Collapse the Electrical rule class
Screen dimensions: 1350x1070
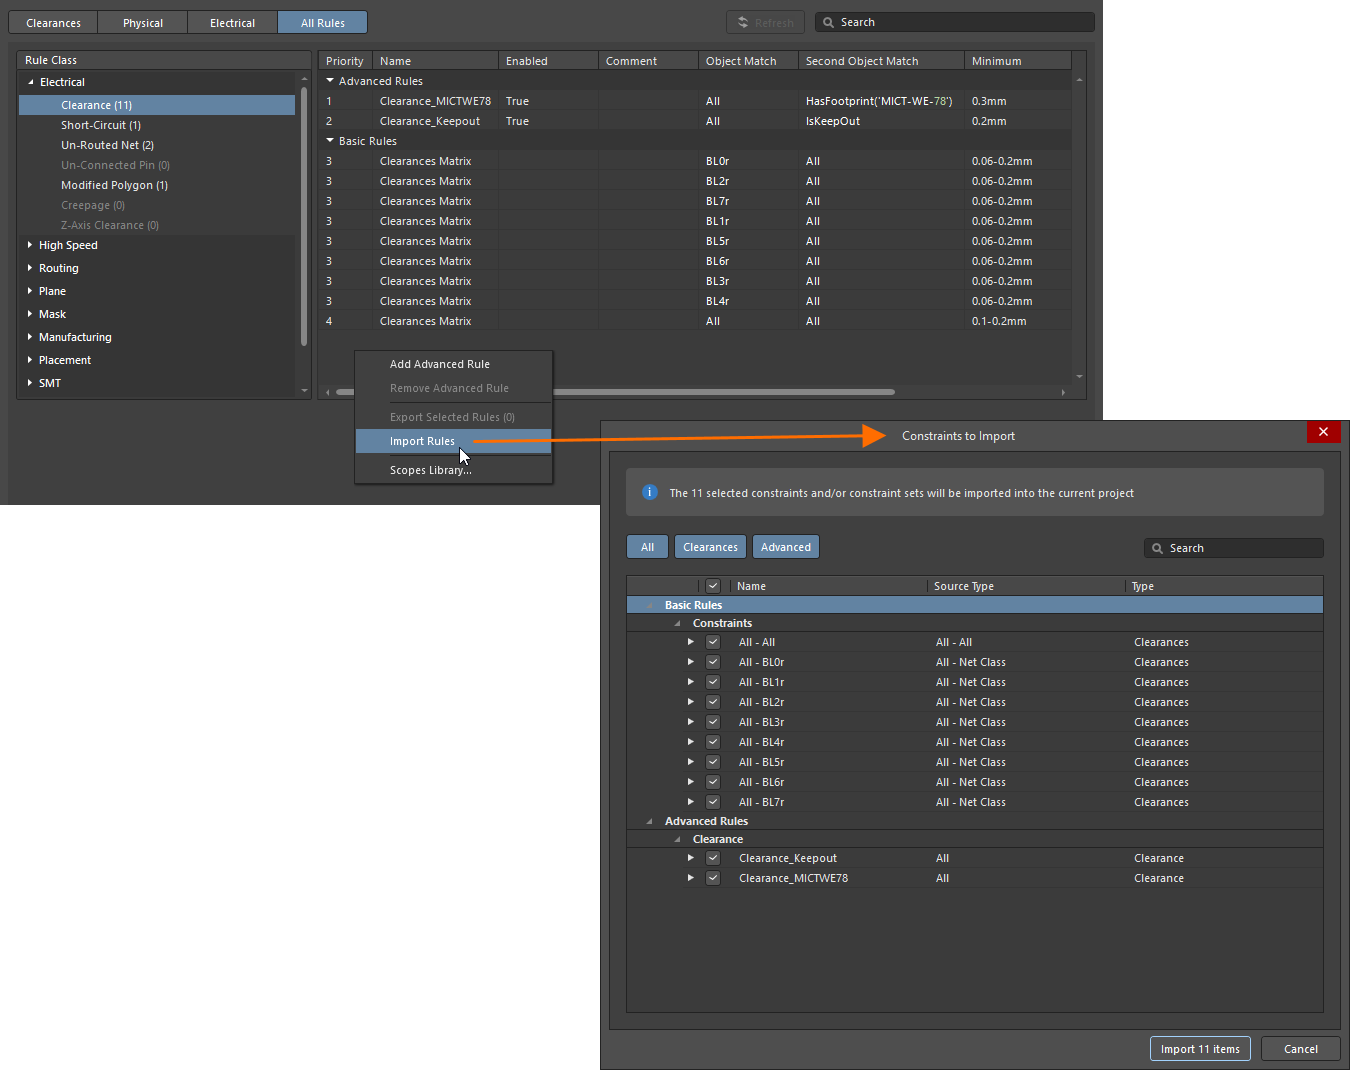click(x=30, y=82)
